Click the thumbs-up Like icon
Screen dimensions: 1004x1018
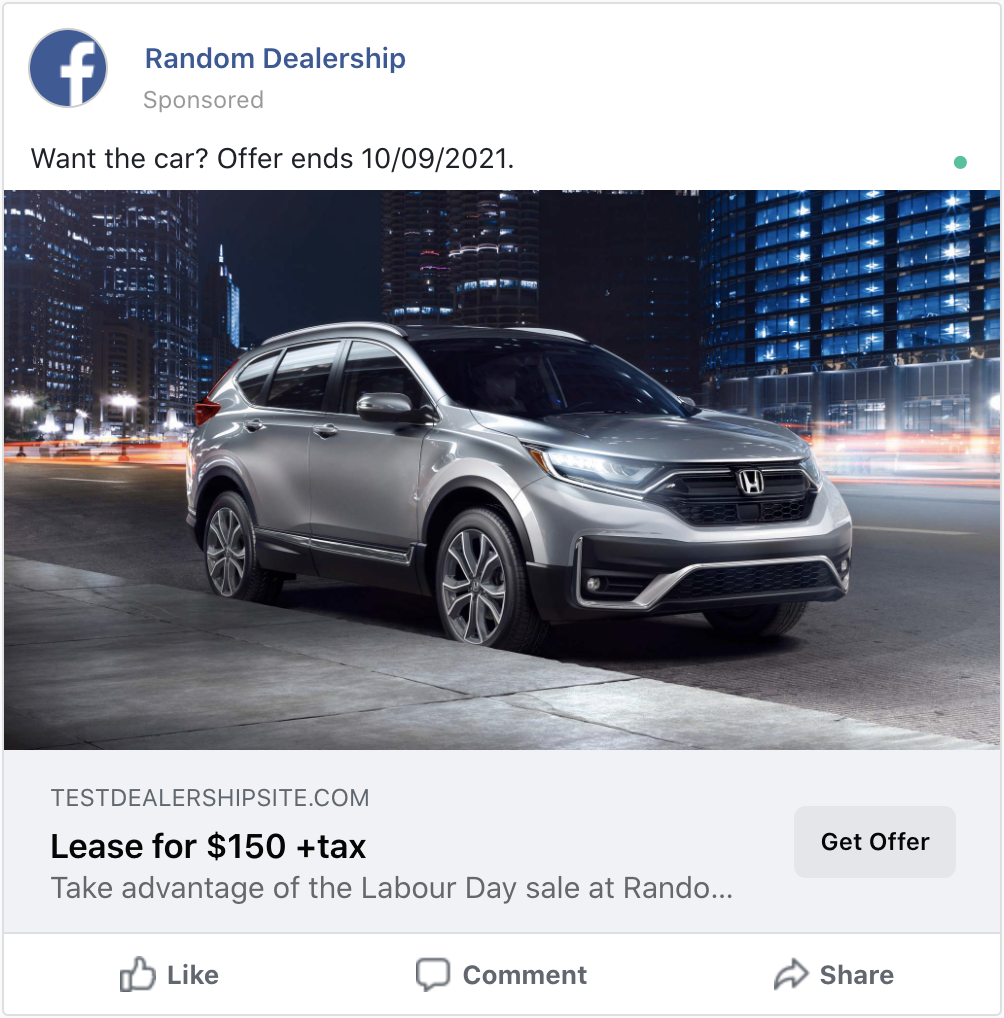point(138,974)
